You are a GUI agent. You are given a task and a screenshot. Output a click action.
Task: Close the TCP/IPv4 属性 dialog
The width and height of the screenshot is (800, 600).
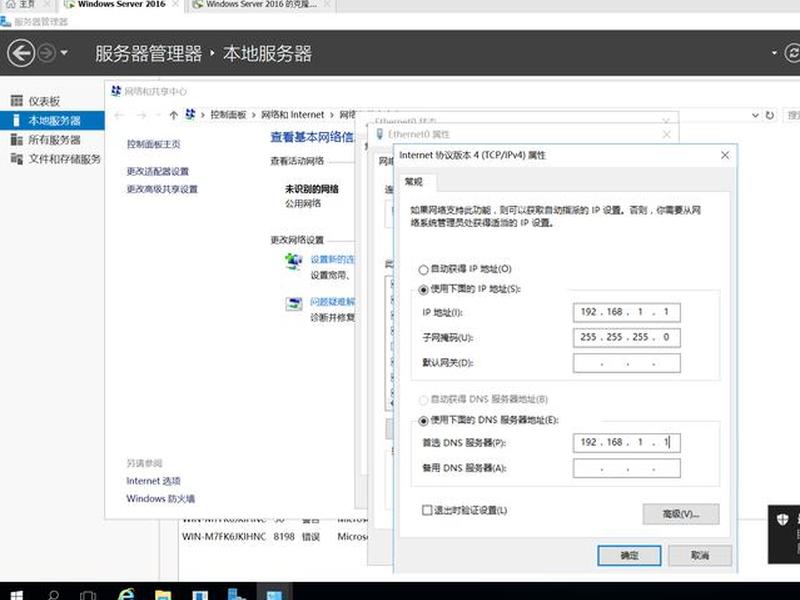(x=724, y=155)
